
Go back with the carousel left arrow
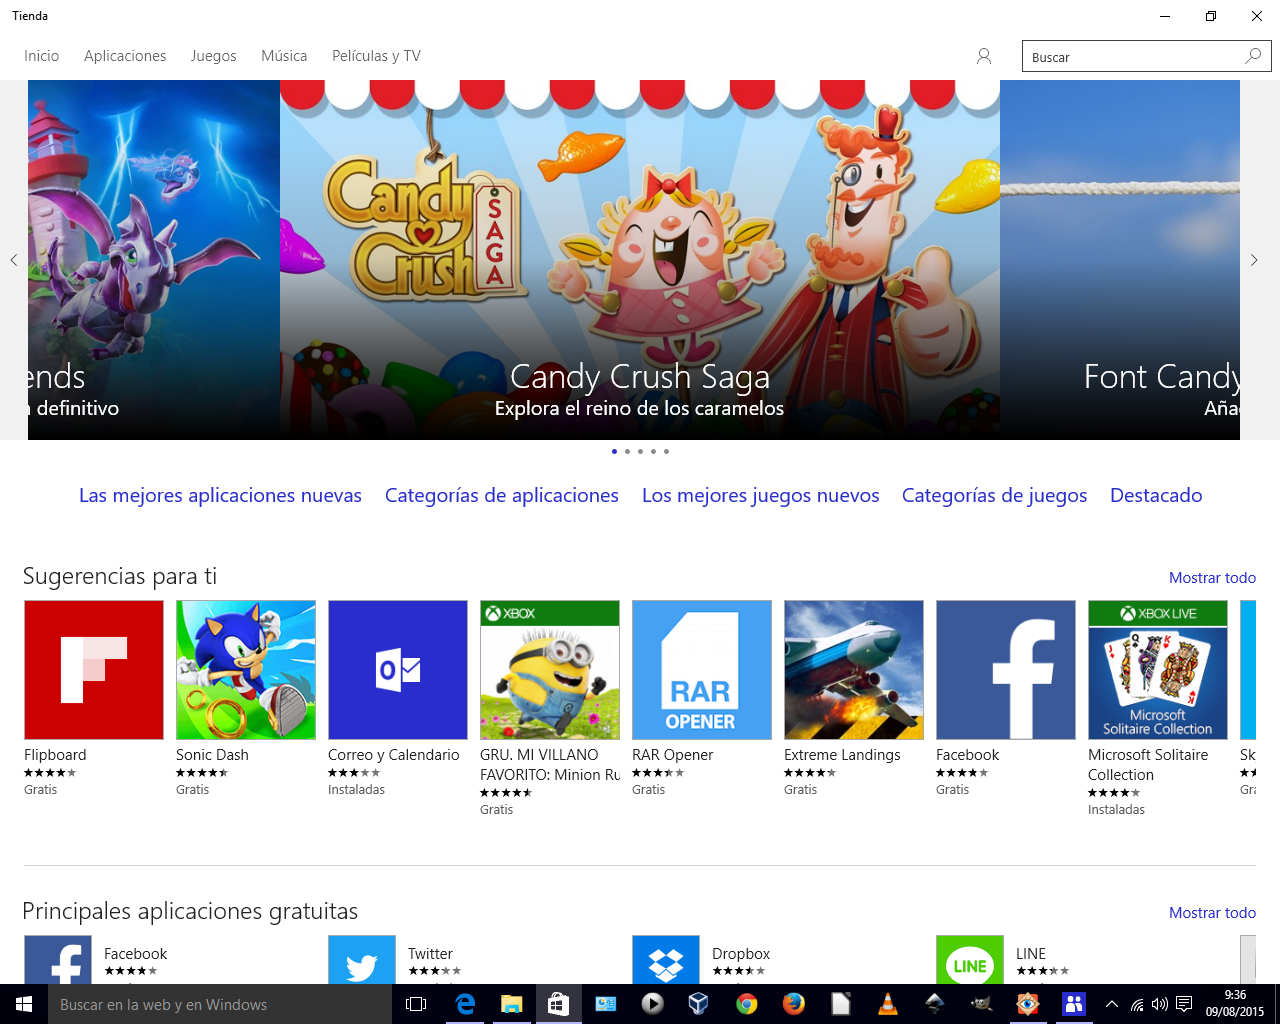[x=14, y=260]
